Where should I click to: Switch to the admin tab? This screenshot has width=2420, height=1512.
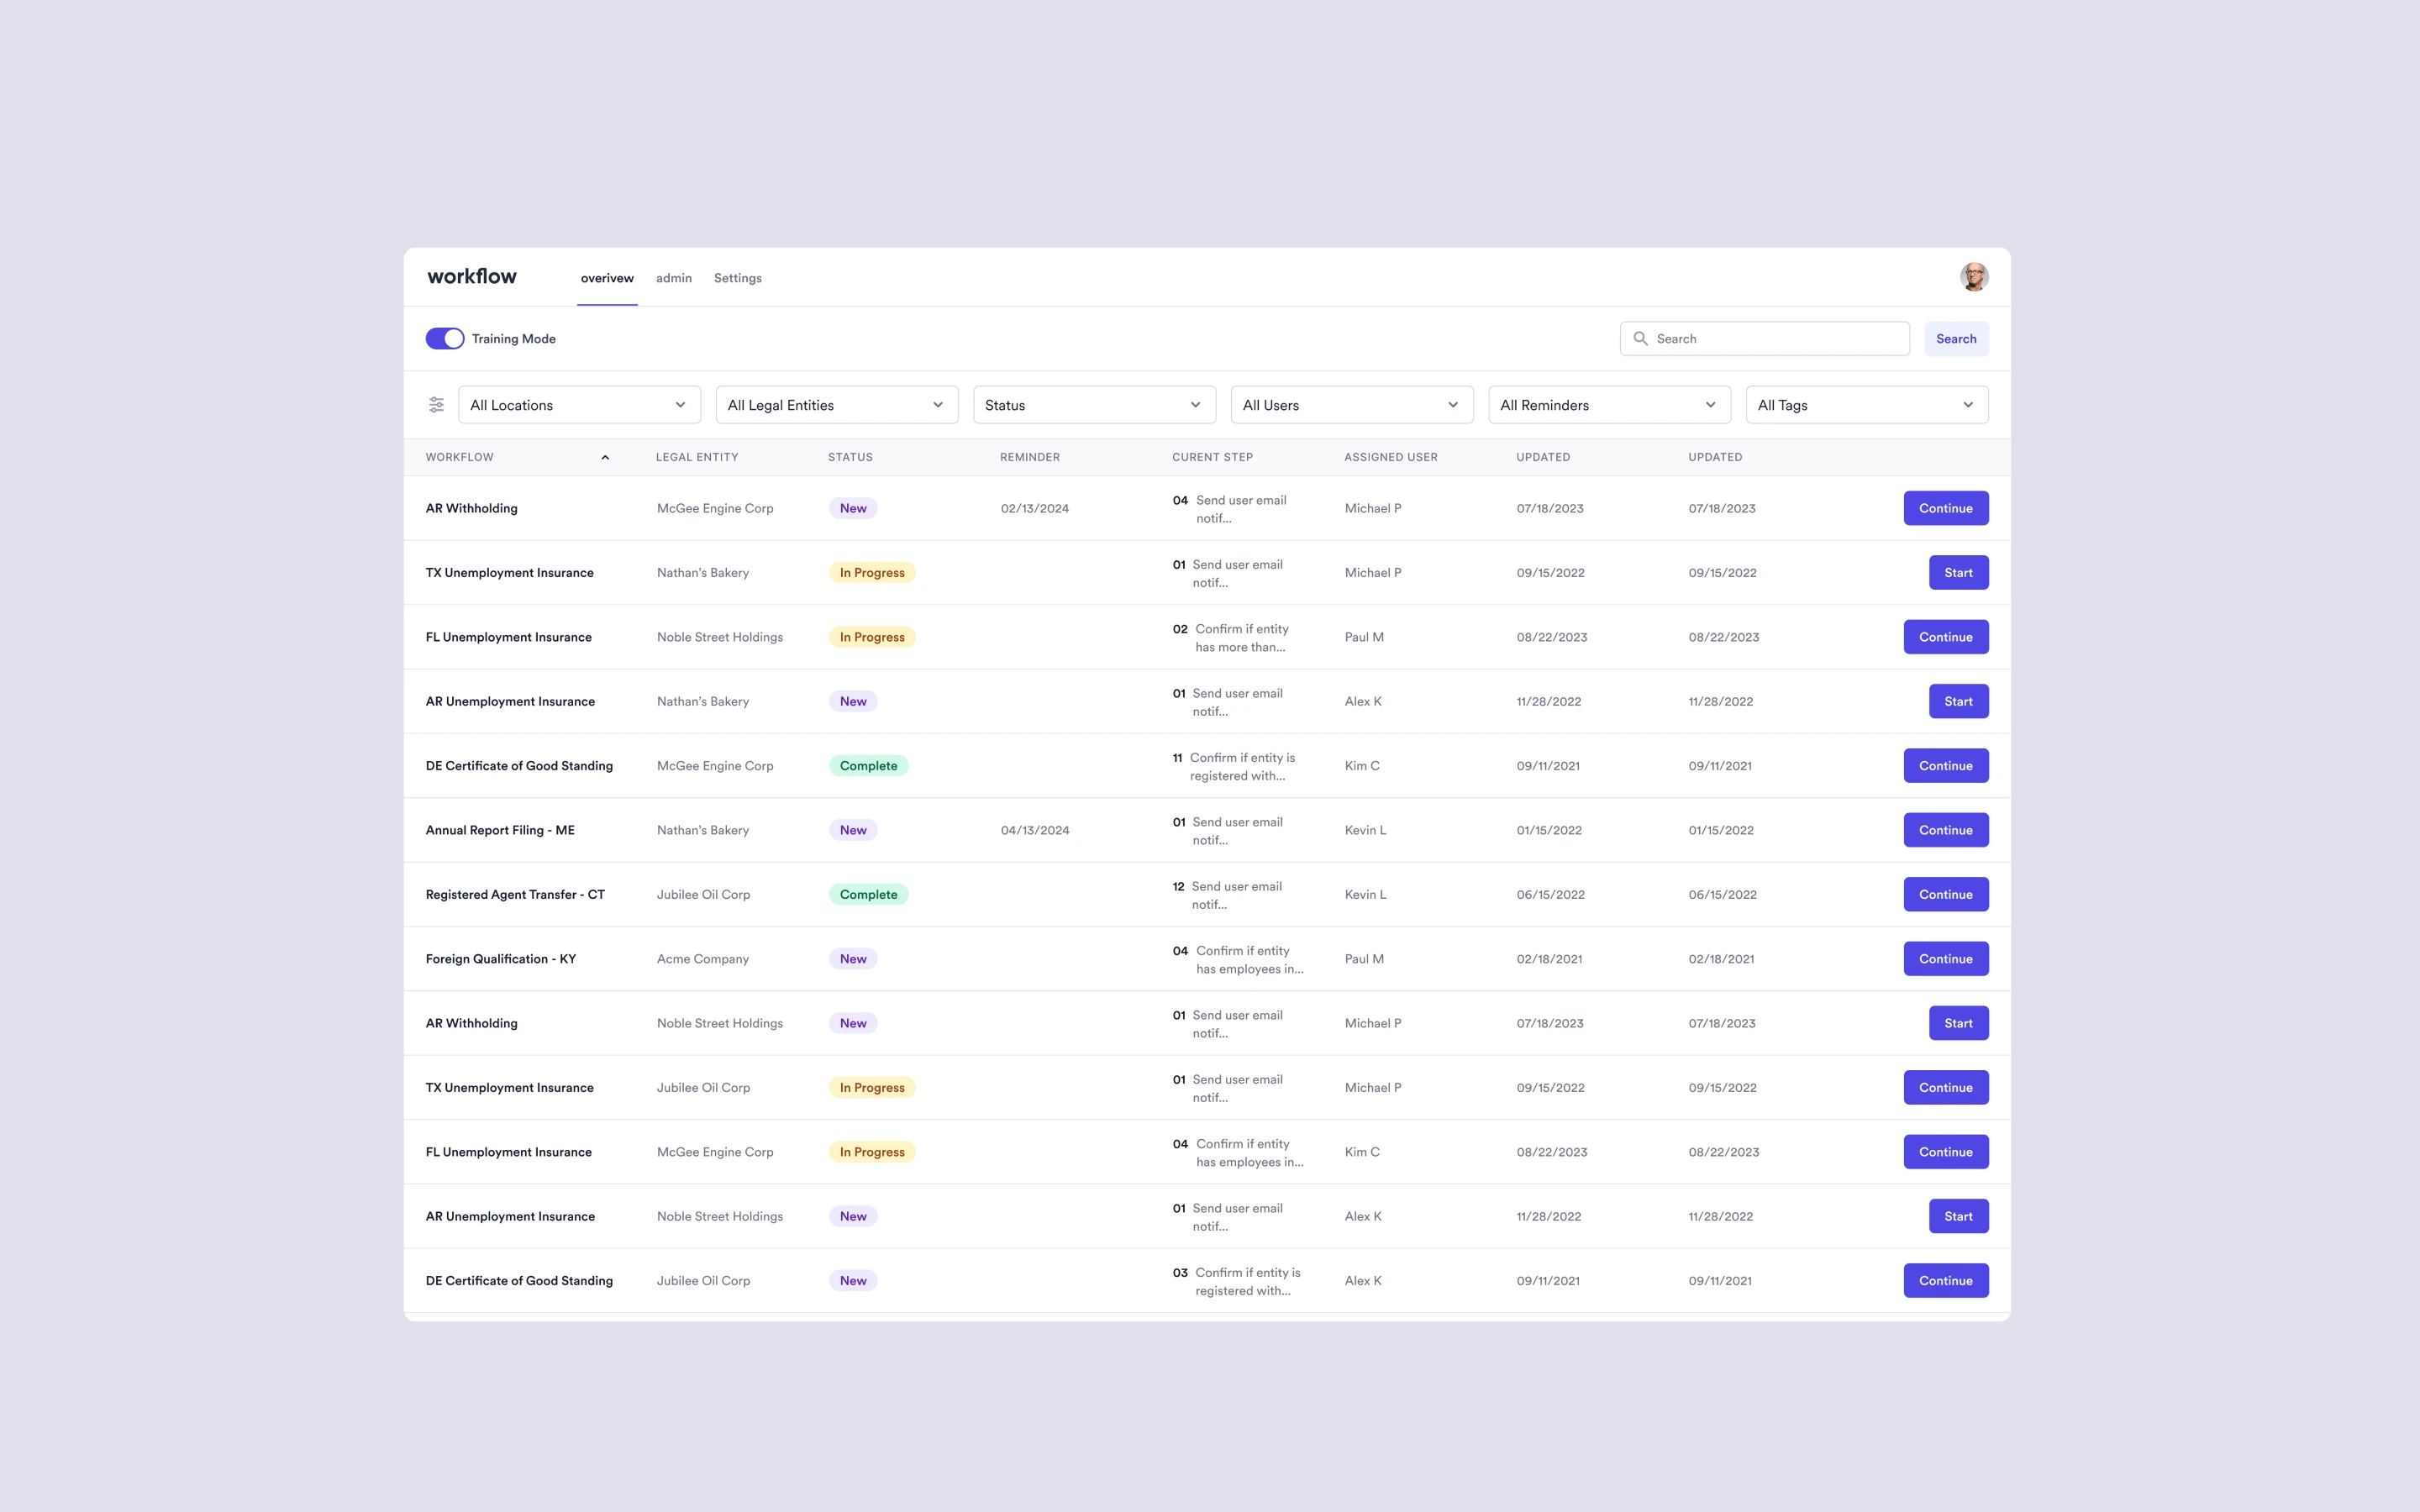pos(673,278)
